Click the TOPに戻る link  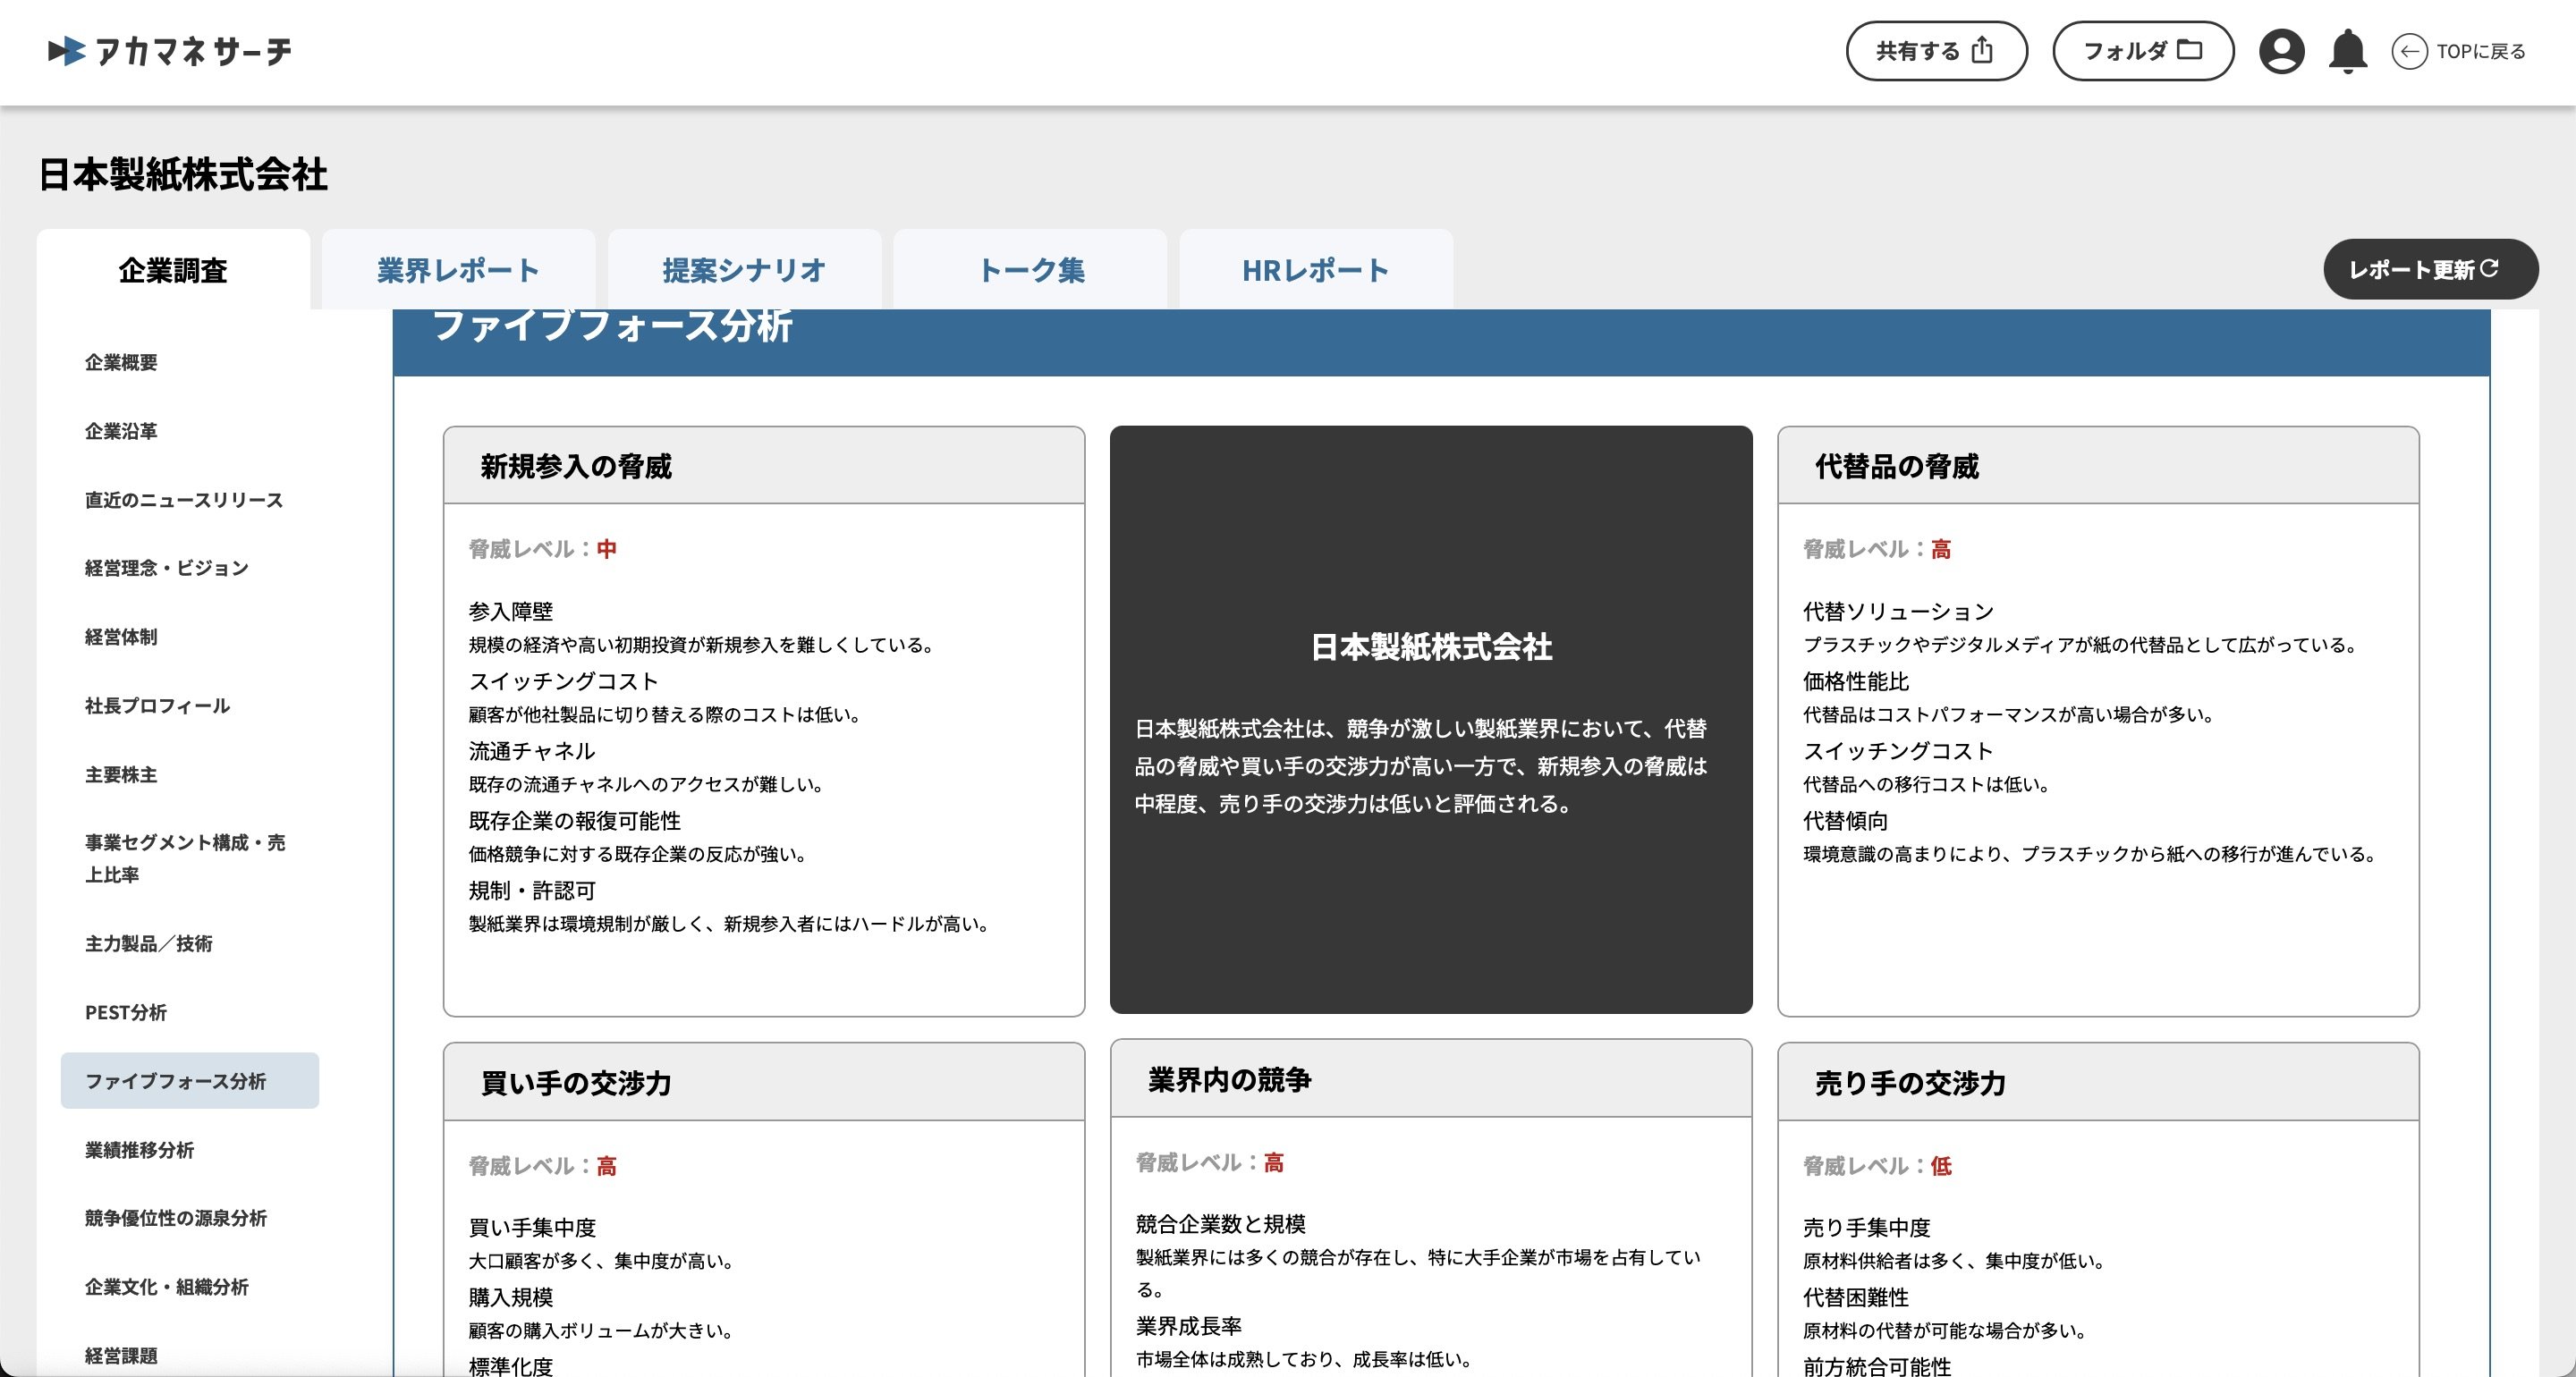[x=2481, y=51]
